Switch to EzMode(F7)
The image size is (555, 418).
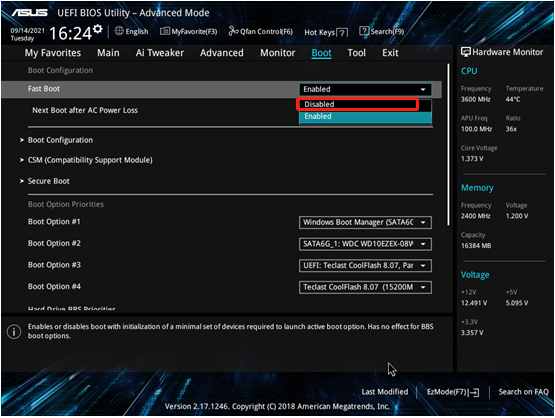pos(453,392)
